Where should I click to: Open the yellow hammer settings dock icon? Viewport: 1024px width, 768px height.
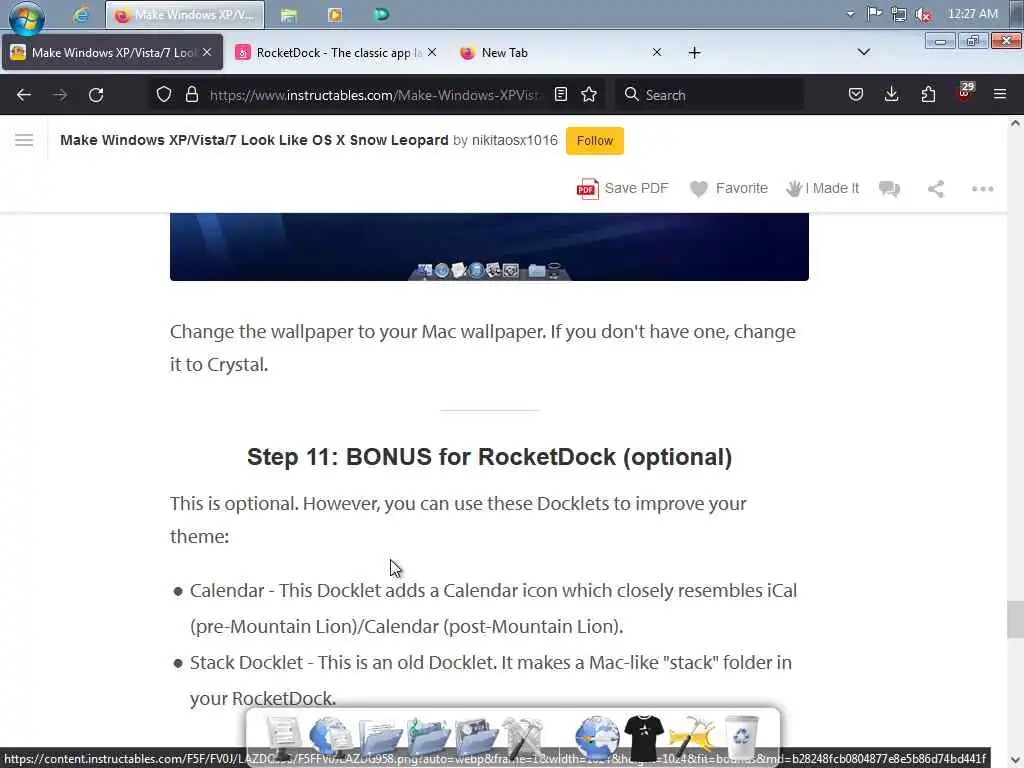[692, 738]
